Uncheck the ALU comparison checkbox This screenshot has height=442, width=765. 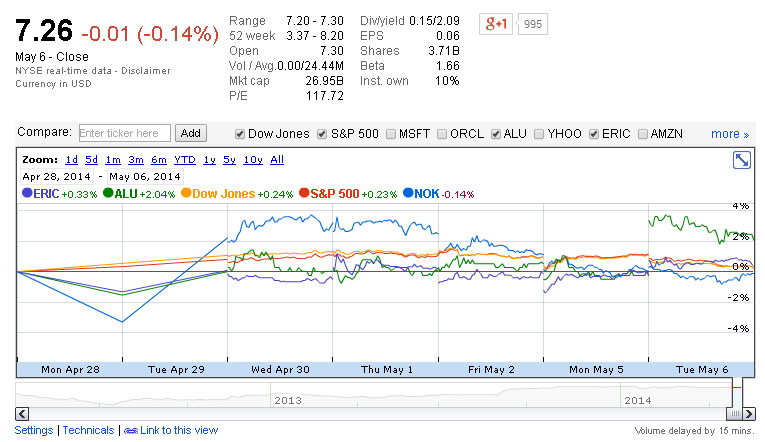point(496,134)
